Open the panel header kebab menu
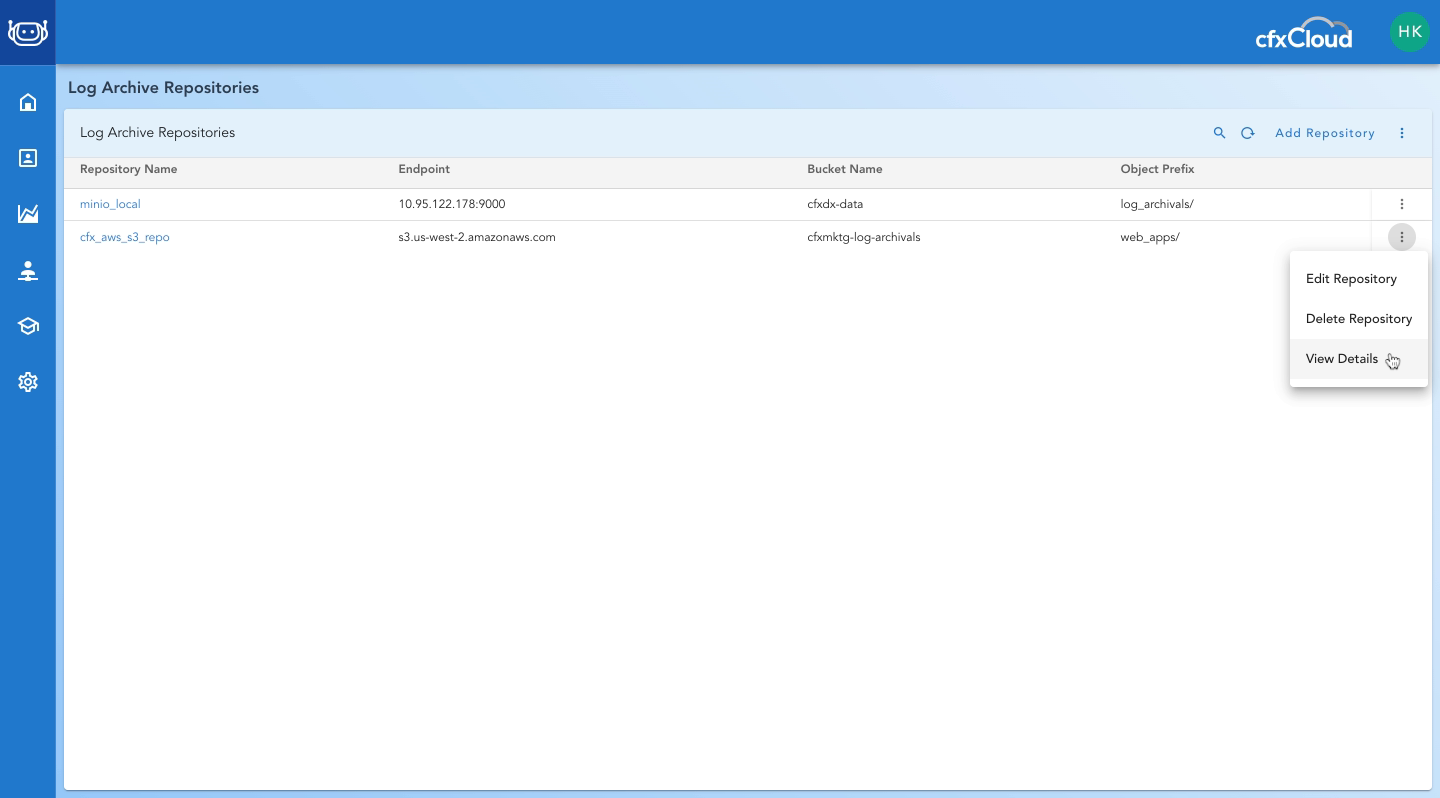 1402,133
